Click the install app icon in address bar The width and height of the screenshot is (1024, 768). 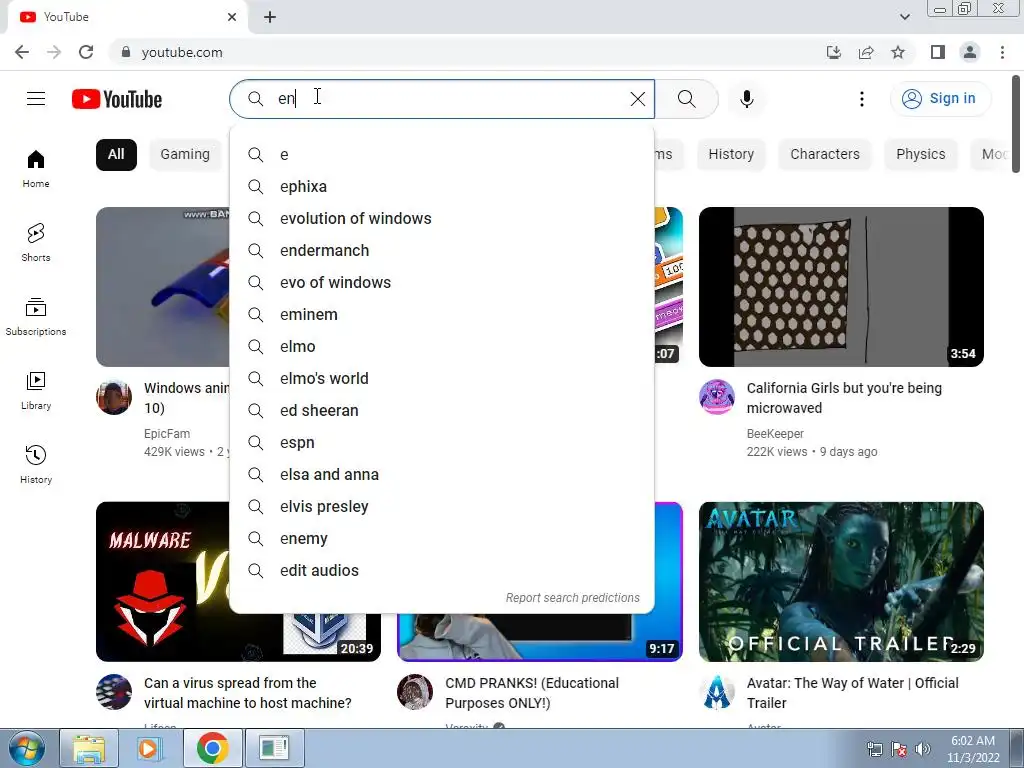tap(833, 52)
